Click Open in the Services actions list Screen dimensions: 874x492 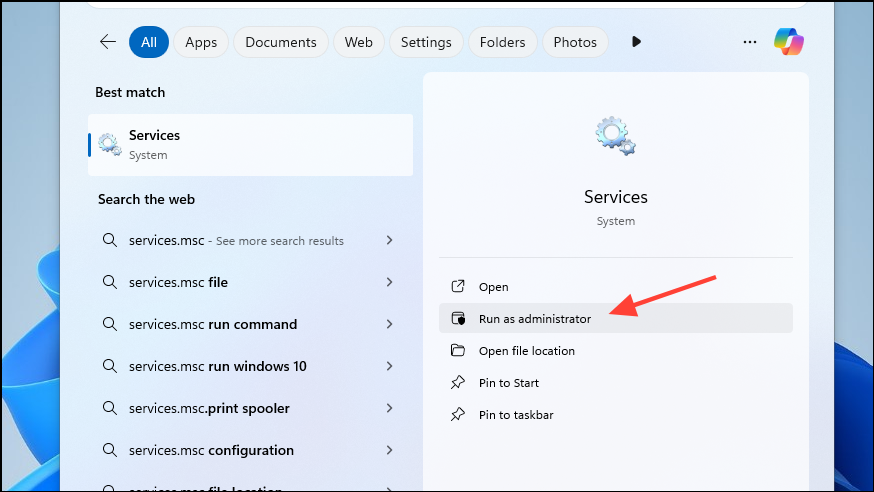[x=615, y=286]
